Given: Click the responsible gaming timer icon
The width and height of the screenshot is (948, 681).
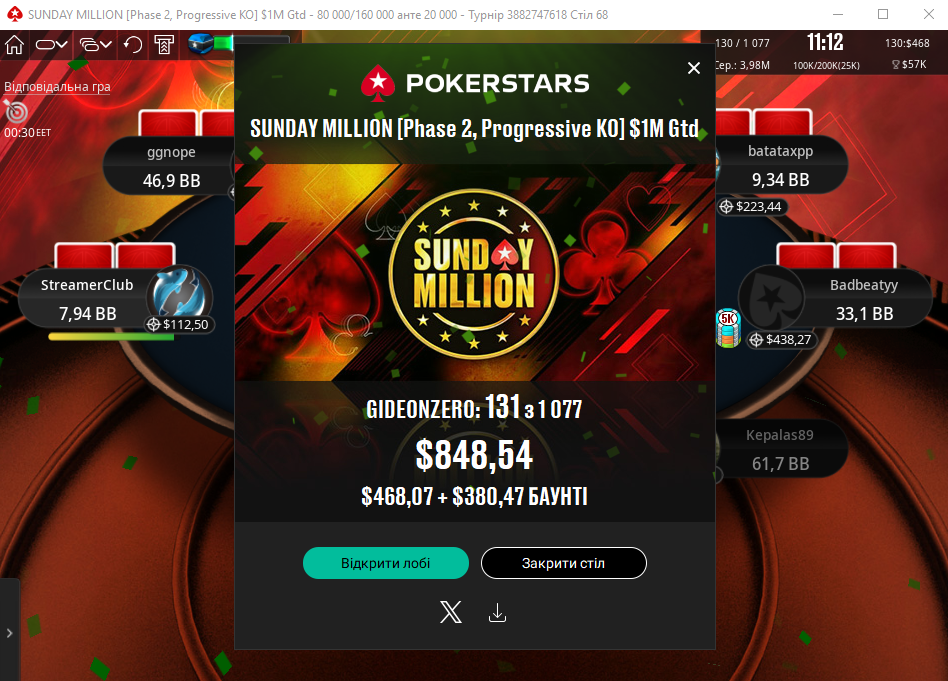Looking at the screenshot, I should point(16,112).
